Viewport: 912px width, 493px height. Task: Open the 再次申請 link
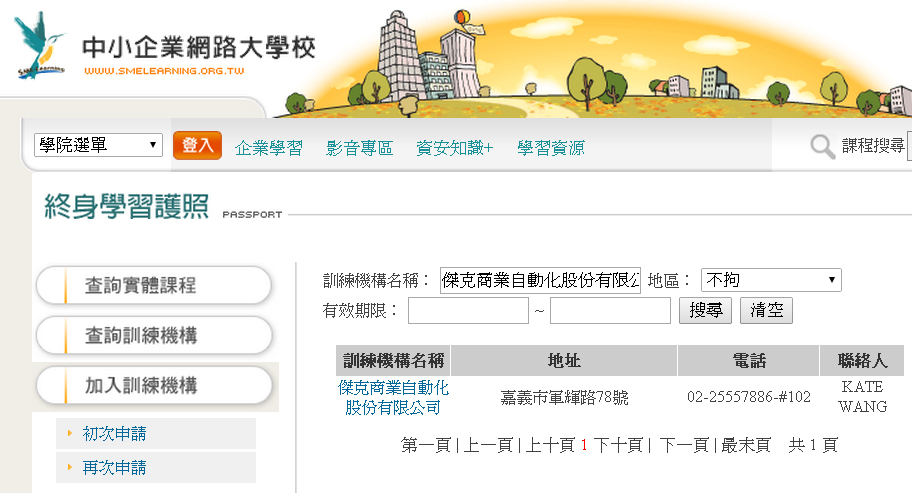tap(115, 467)
